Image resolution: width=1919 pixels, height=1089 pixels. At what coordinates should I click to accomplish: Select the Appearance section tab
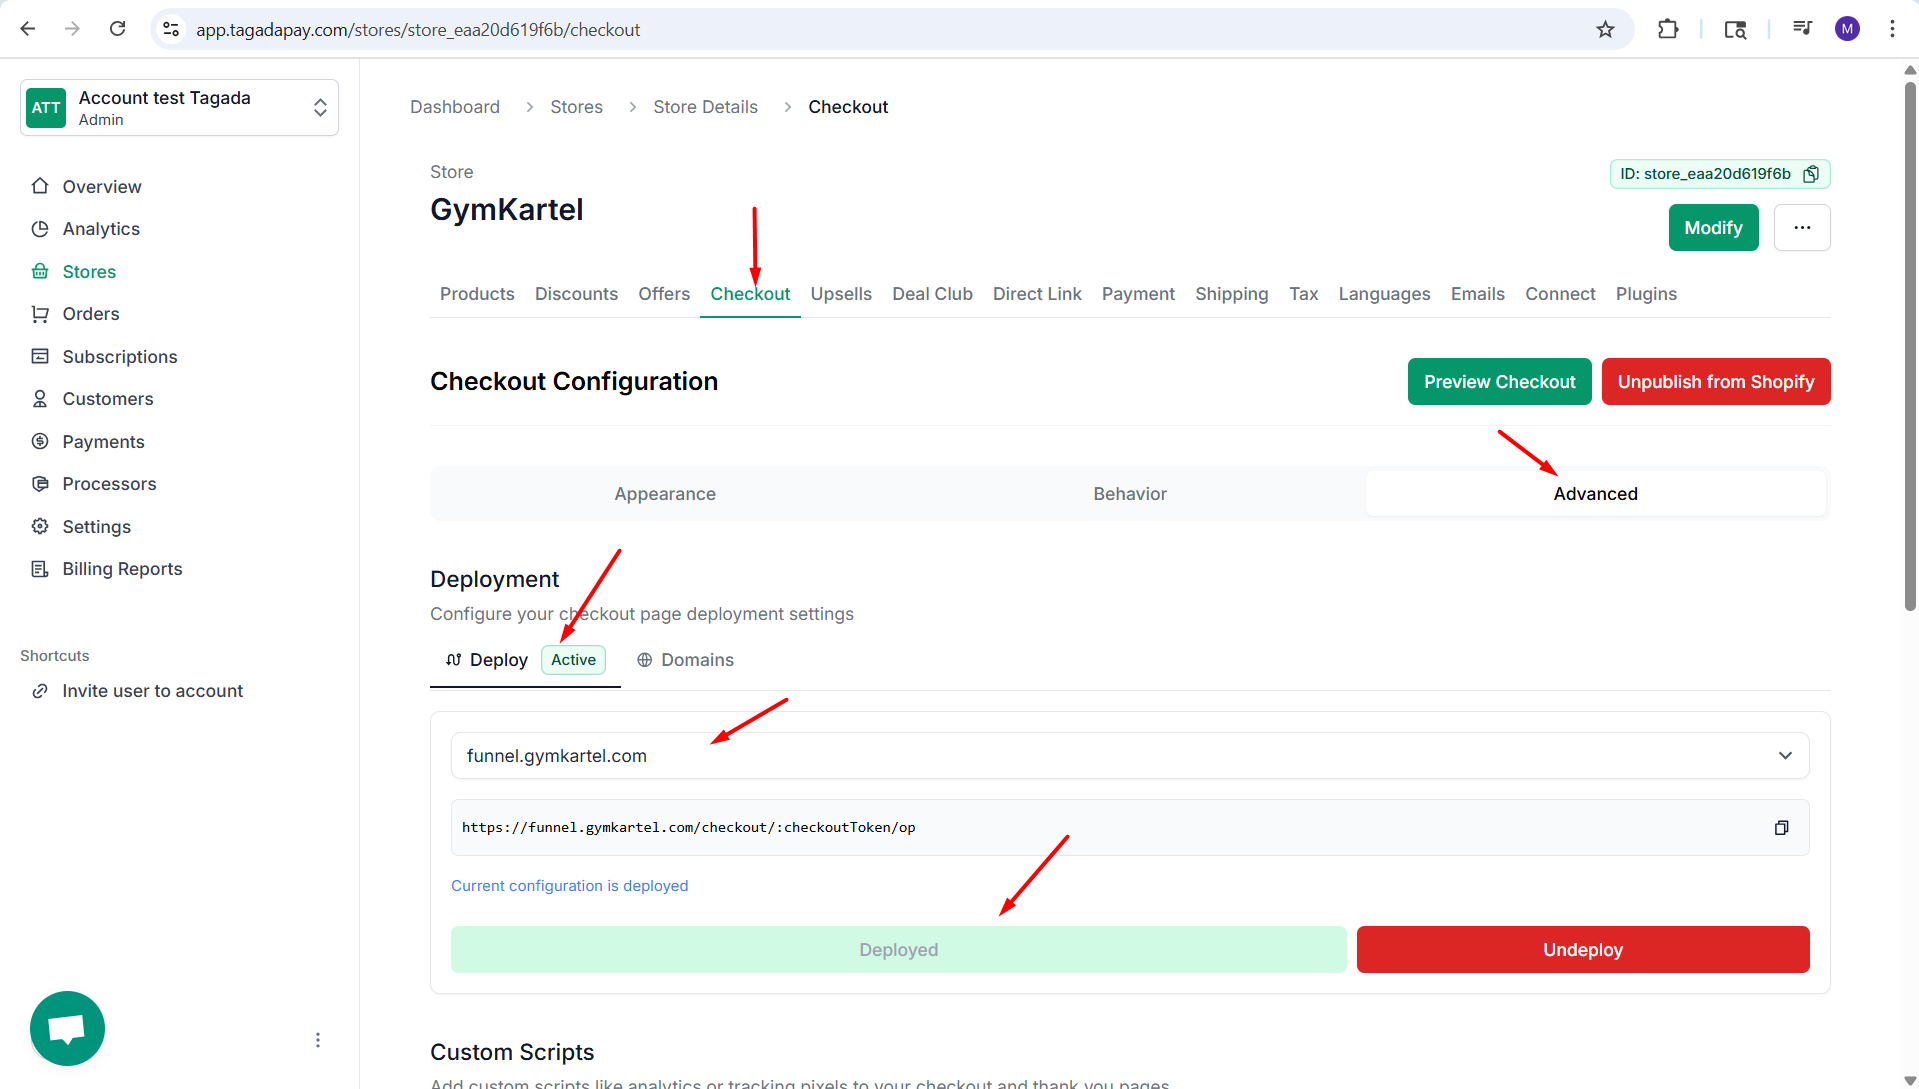coord(665,494)
